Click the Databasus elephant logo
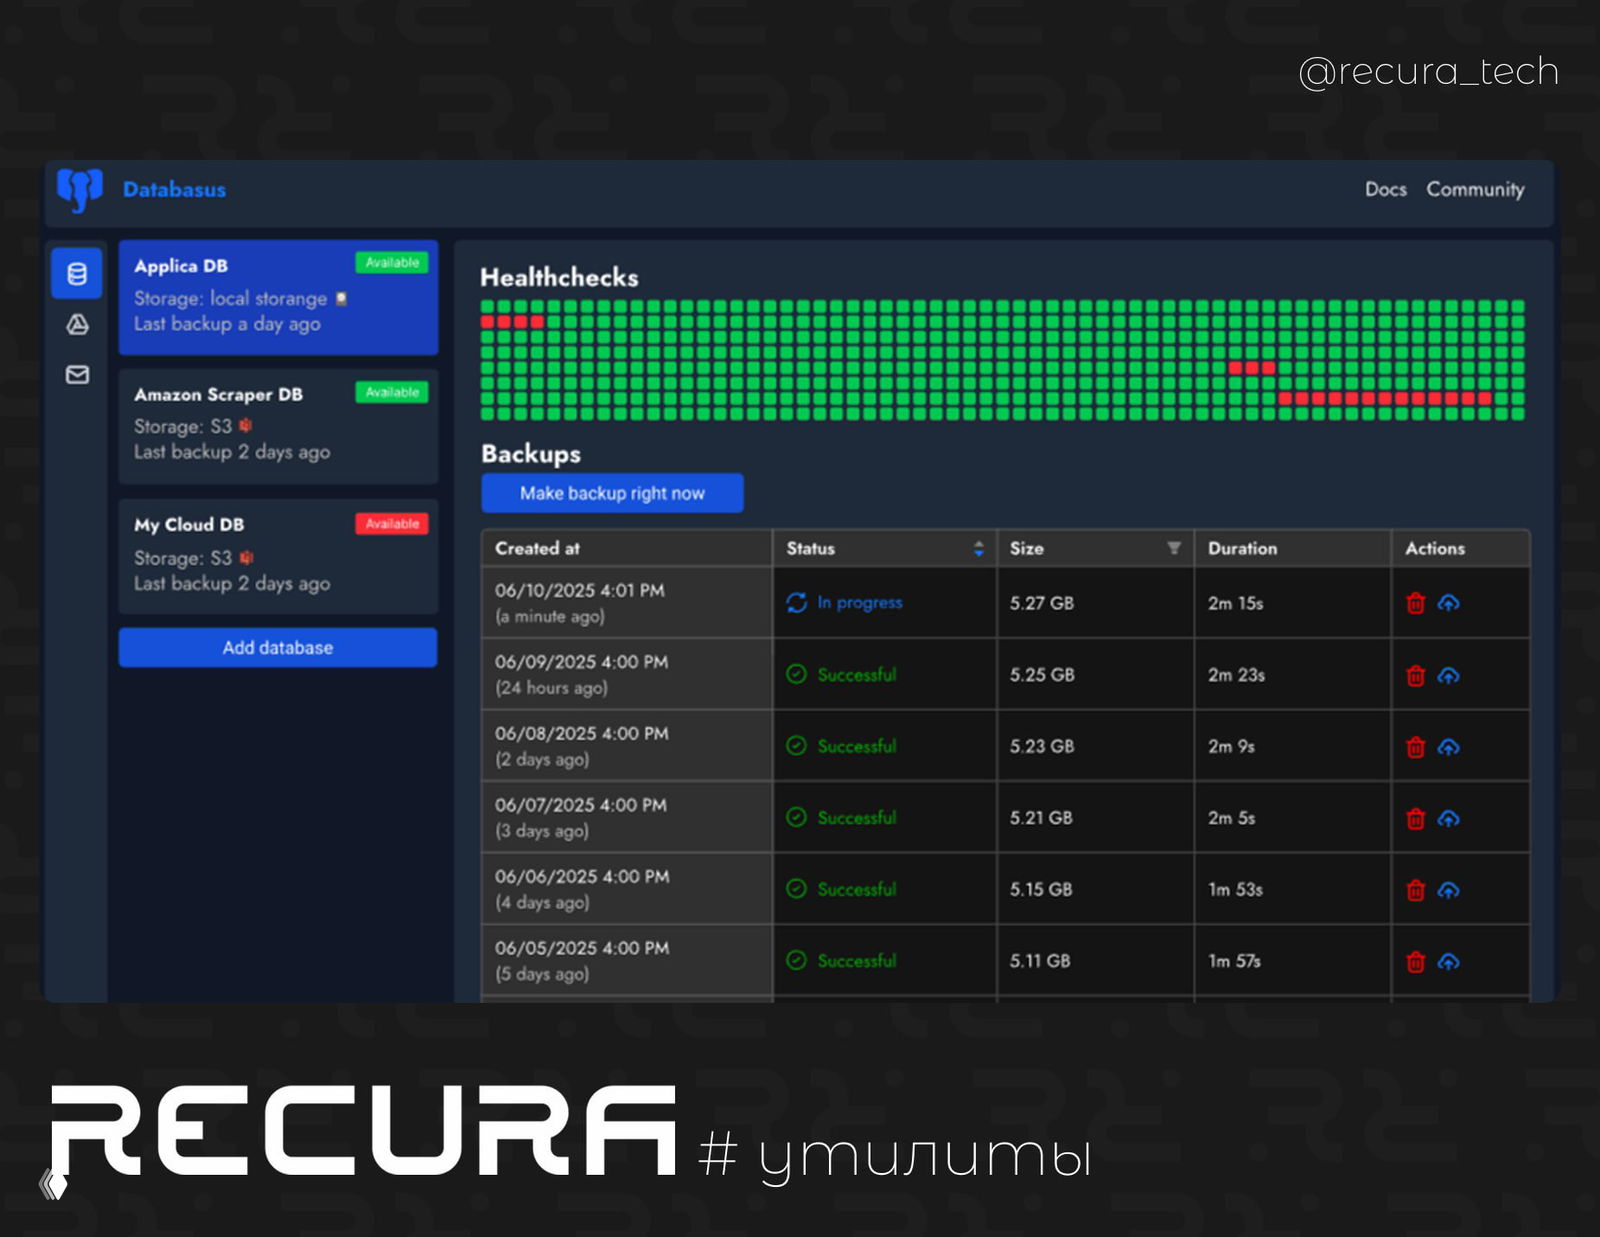This screenshot has height=1237, width=1600. (82, 189)
